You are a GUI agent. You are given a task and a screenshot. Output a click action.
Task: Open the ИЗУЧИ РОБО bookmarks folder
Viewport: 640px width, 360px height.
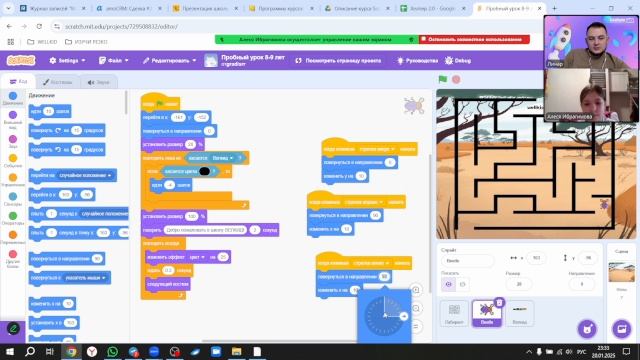(86, 42)
